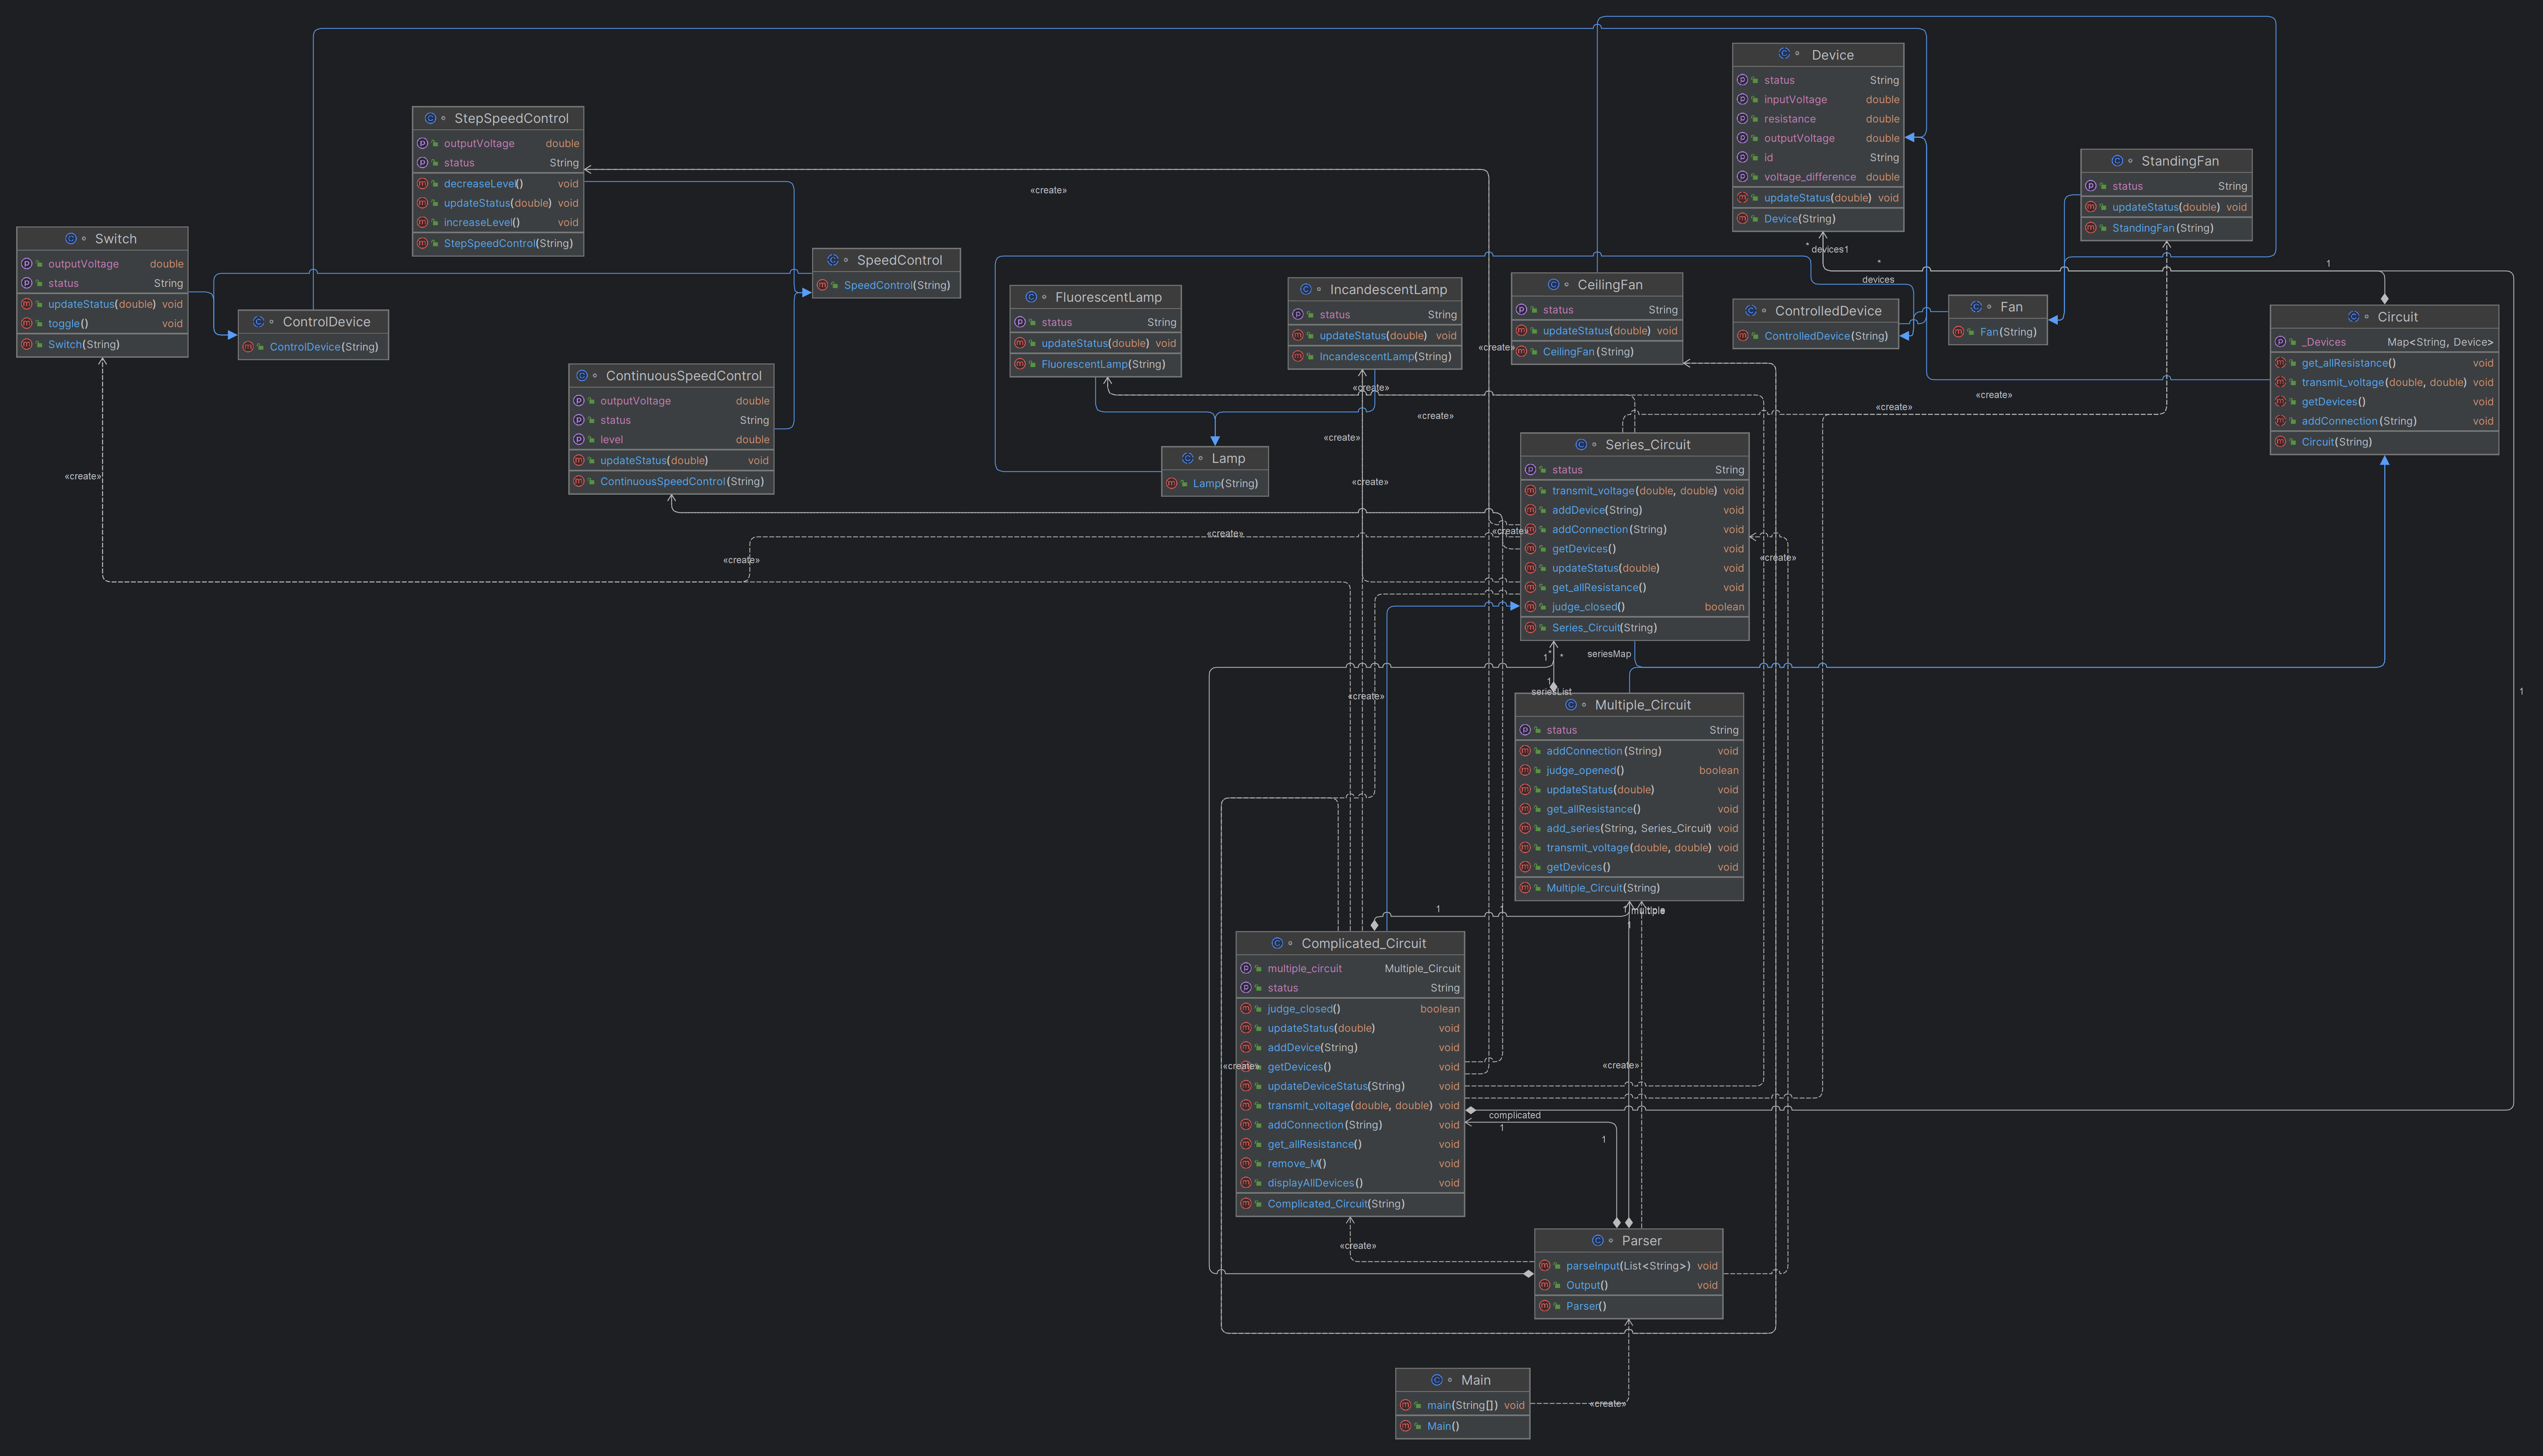The width and height of the screenshot is (2543, 1456).
Task: Click the class icon next to ControlDevice title
Action: point(259,322)
